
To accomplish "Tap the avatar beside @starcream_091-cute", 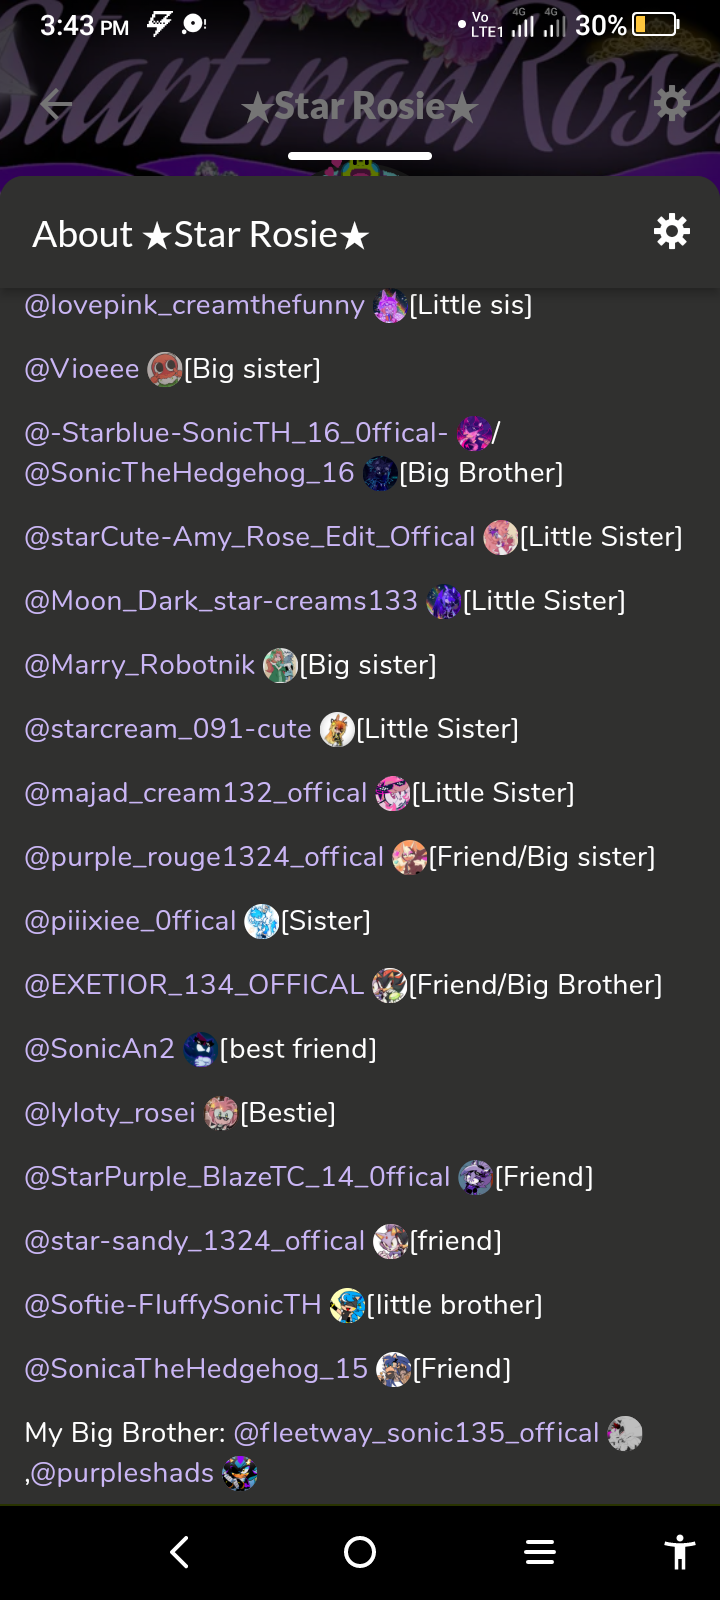I will coord(337,730).
